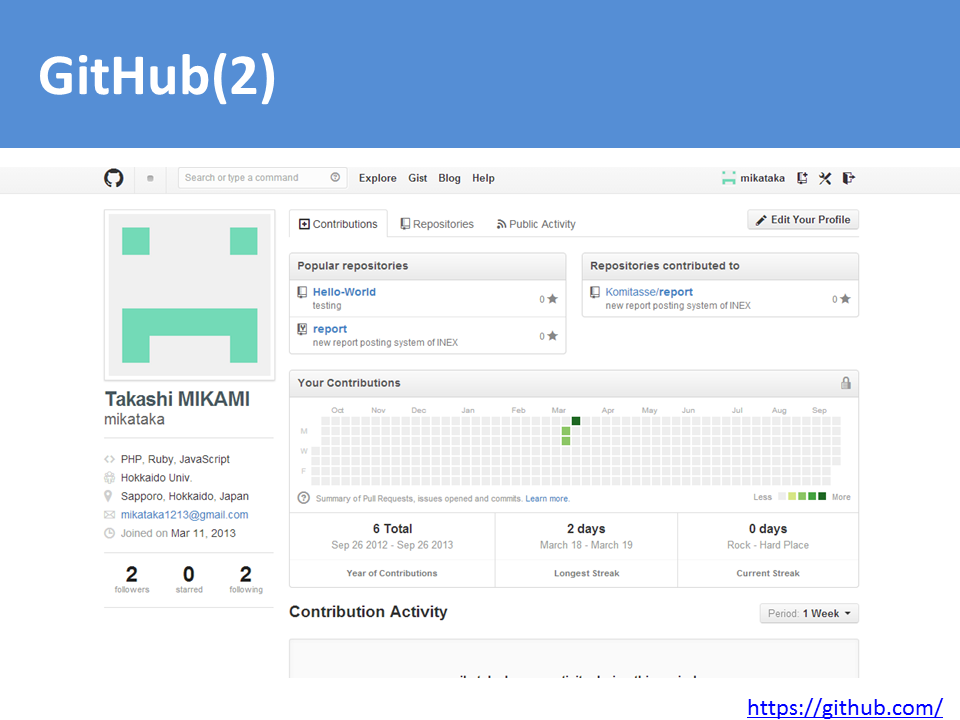This screenshot has height=720, width=960.
Task: Open the 2 following count
Action: [x=246, y=579]
